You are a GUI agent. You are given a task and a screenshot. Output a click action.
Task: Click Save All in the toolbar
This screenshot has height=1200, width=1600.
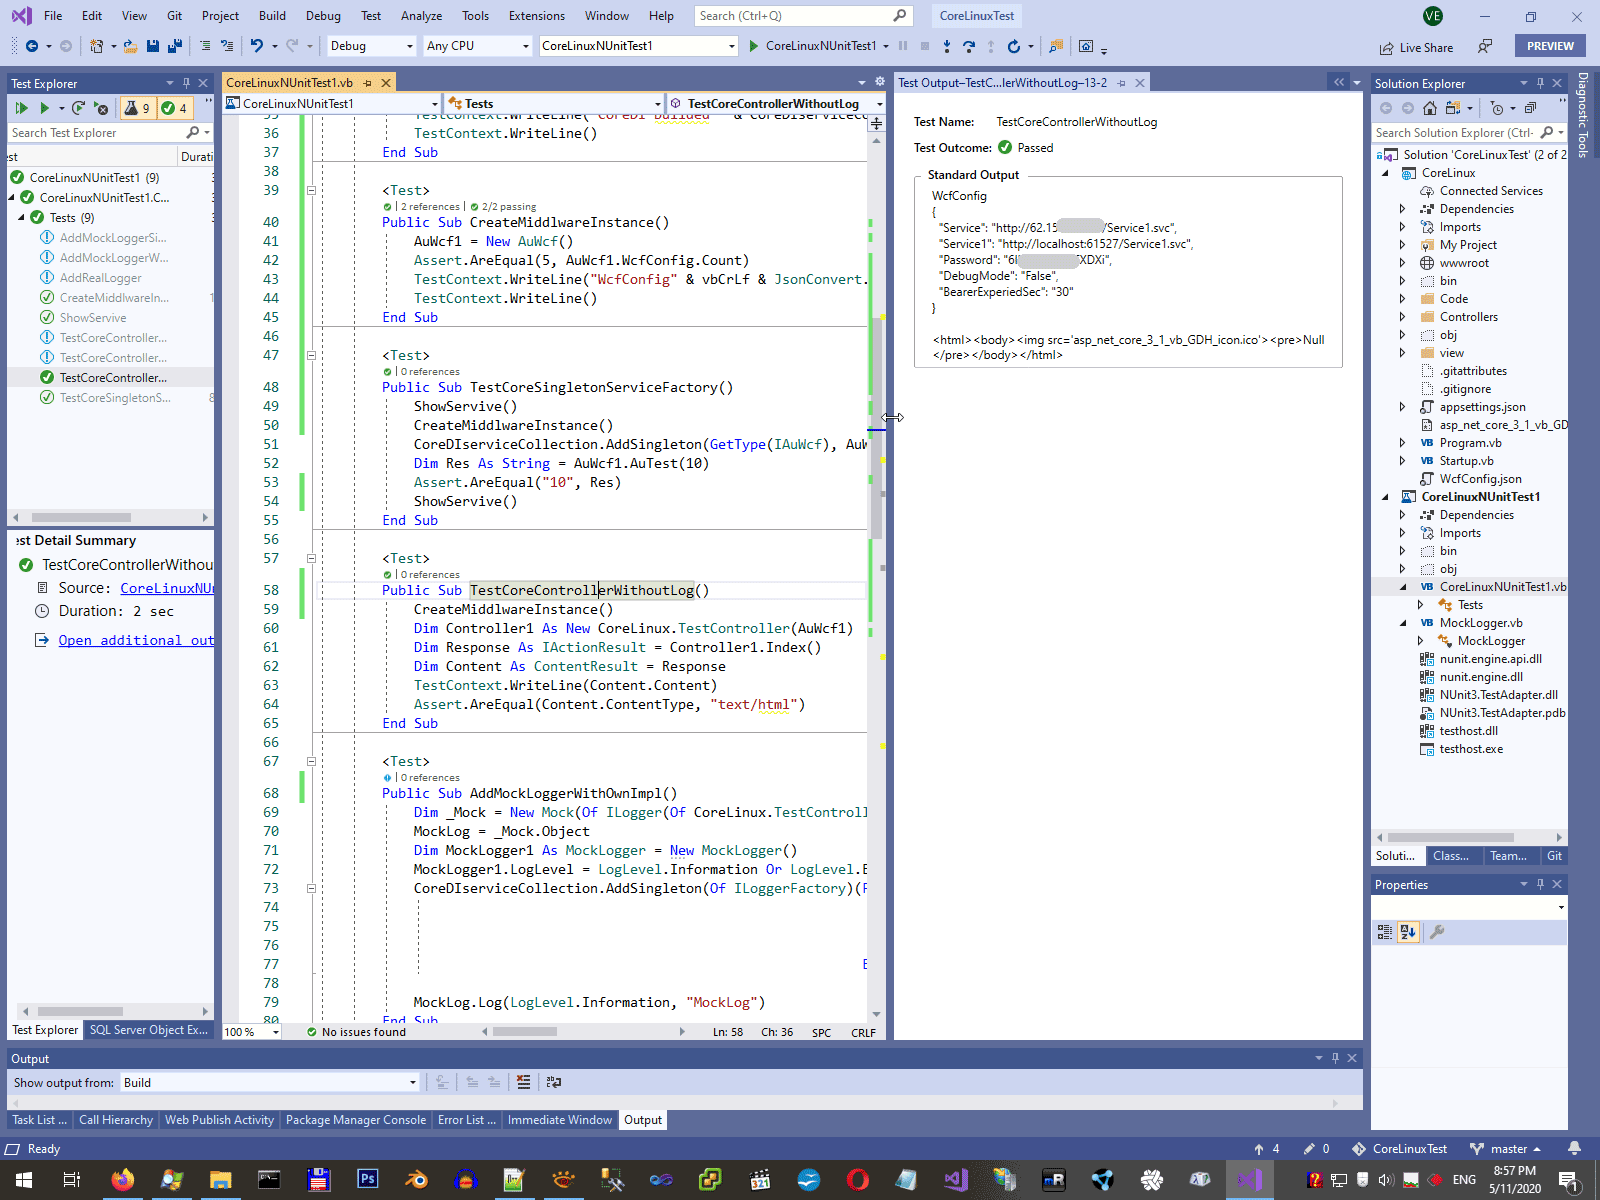pos(175,46)
